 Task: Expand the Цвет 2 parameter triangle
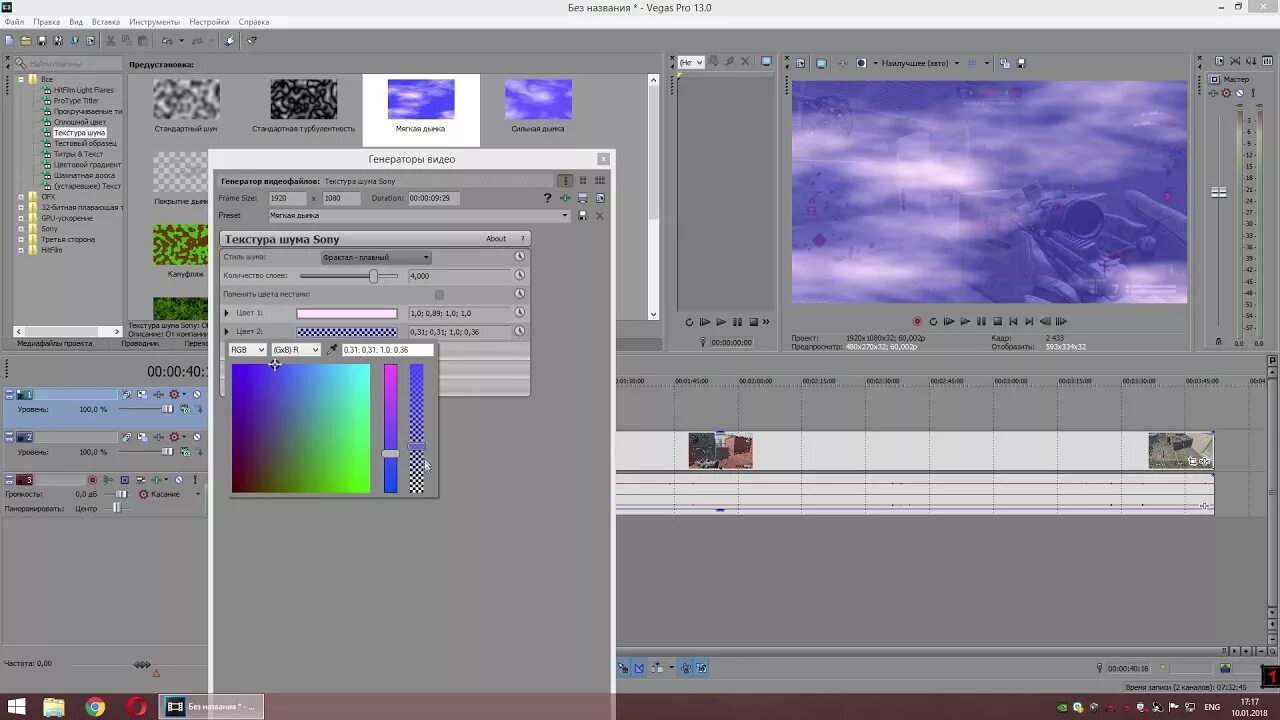click(x=227, y=331)
